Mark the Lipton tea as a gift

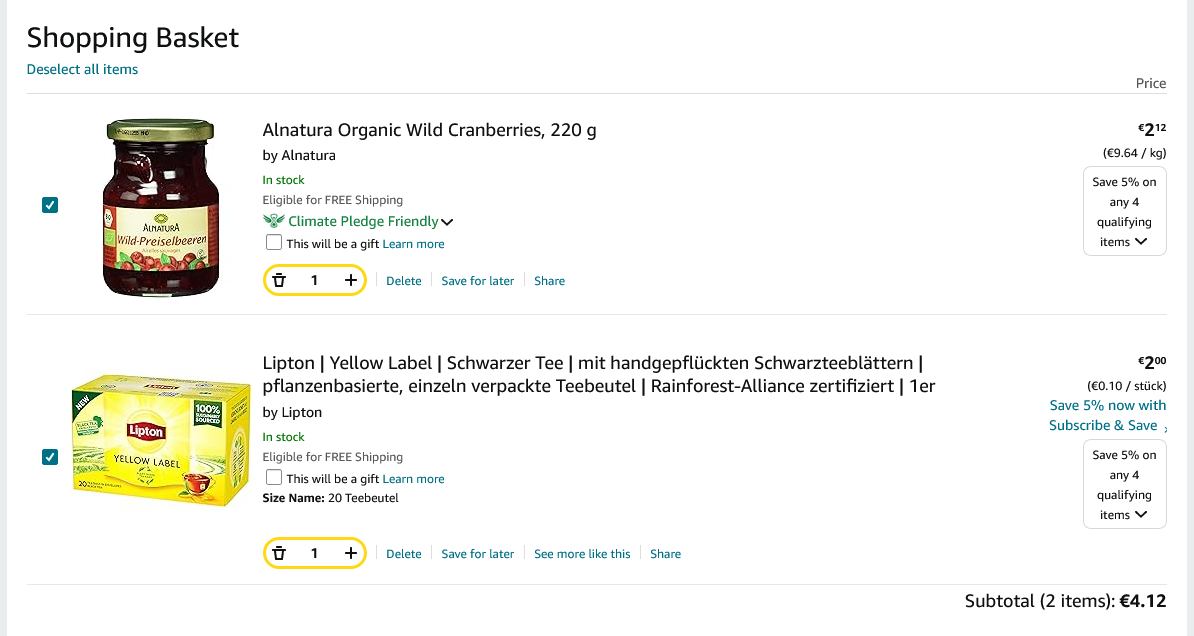pyautogui.click(x=274, y=478)
